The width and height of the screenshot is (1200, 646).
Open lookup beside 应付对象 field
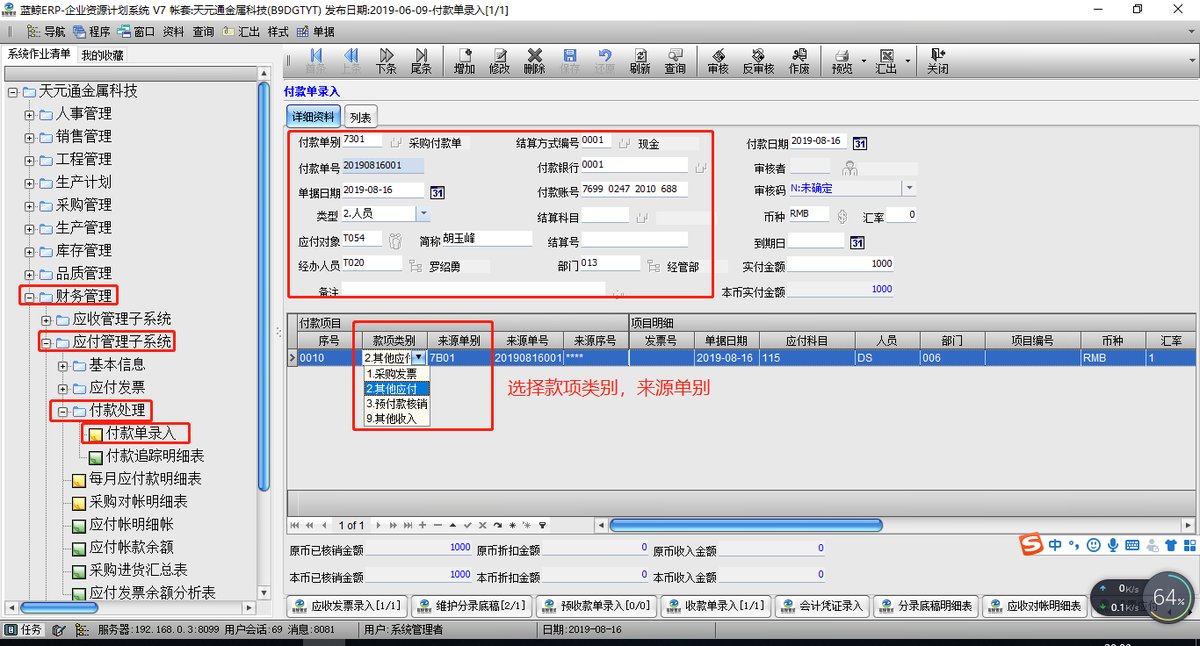(x=394, y=240)
